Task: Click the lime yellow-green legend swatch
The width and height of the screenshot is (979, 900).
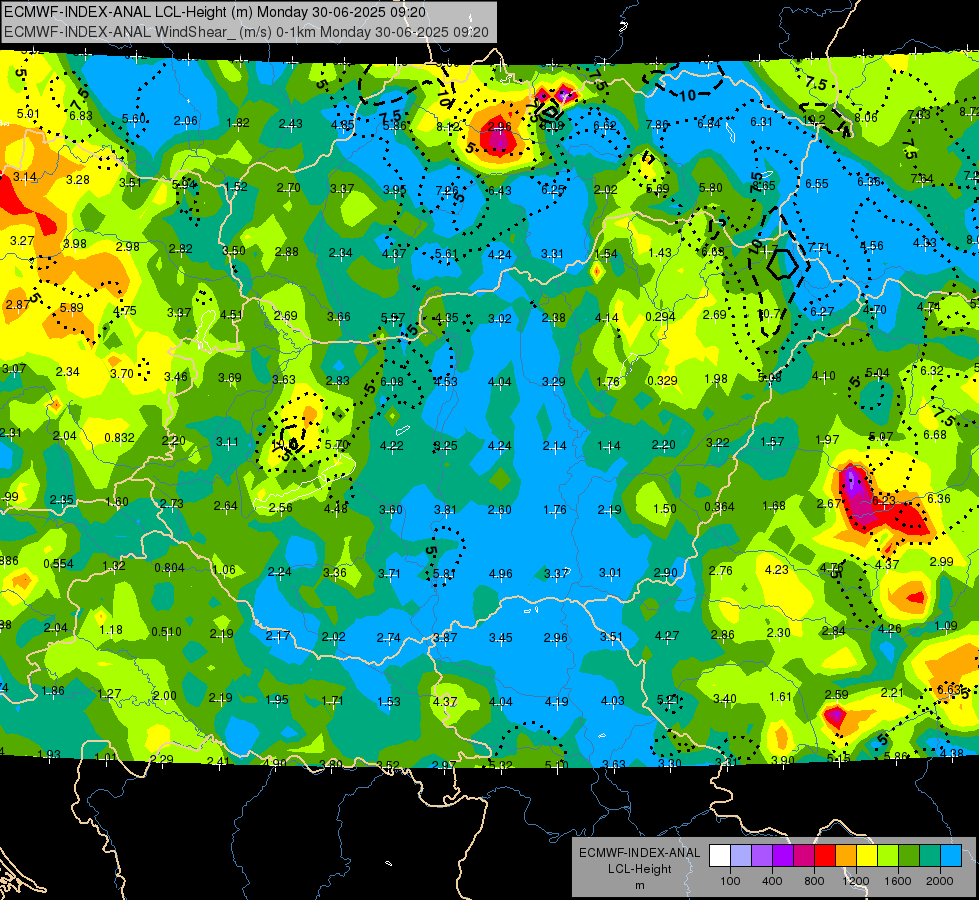Action: tap(888, 855)
